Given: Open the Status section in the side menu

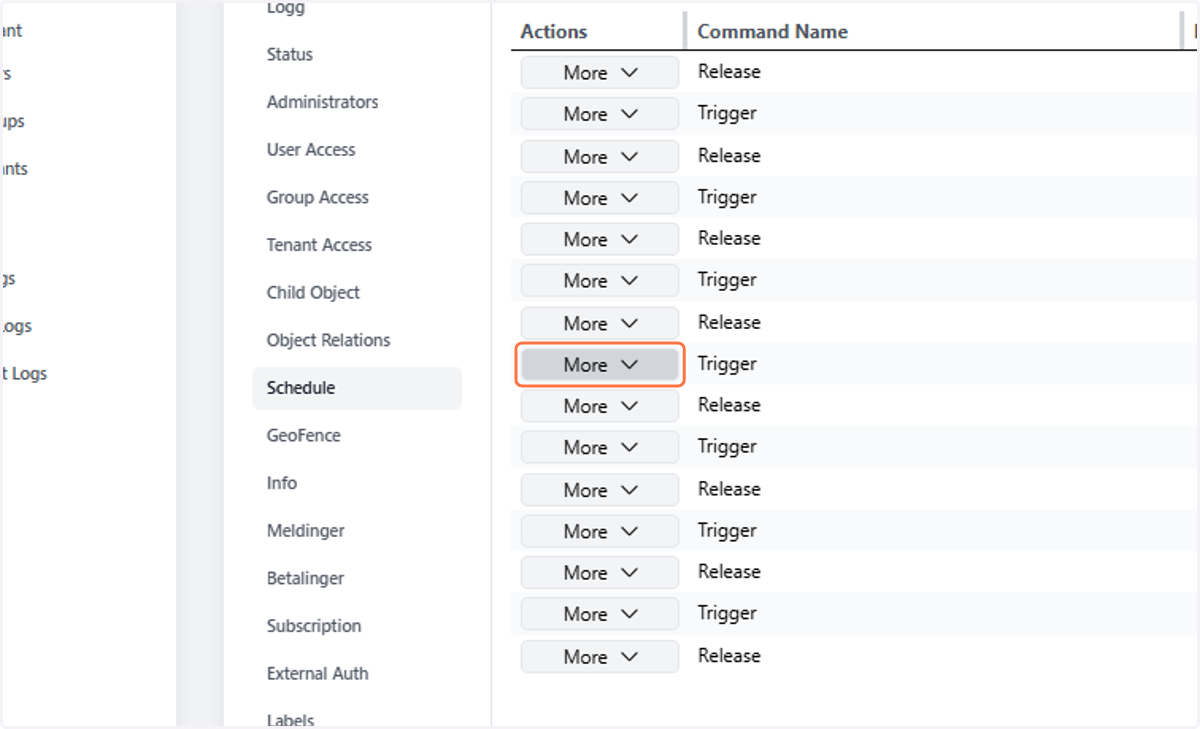Looking at the screenshot, I should (x=290, y=55).
